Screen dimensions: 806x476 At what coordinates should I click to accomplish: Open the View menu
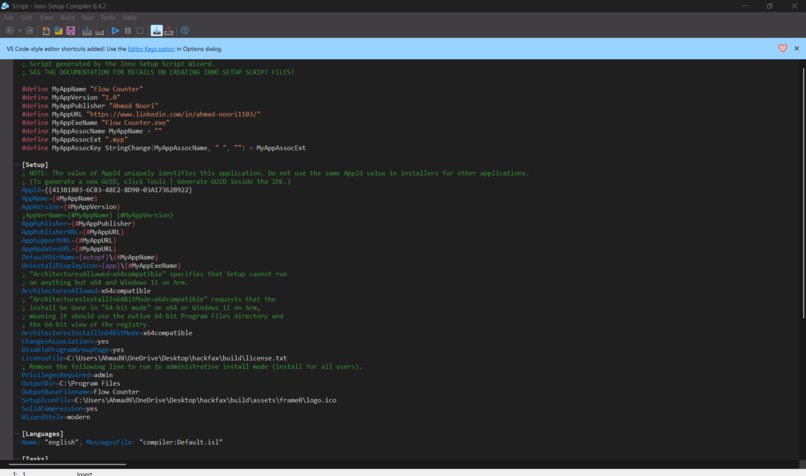click(x=46, y=17)
